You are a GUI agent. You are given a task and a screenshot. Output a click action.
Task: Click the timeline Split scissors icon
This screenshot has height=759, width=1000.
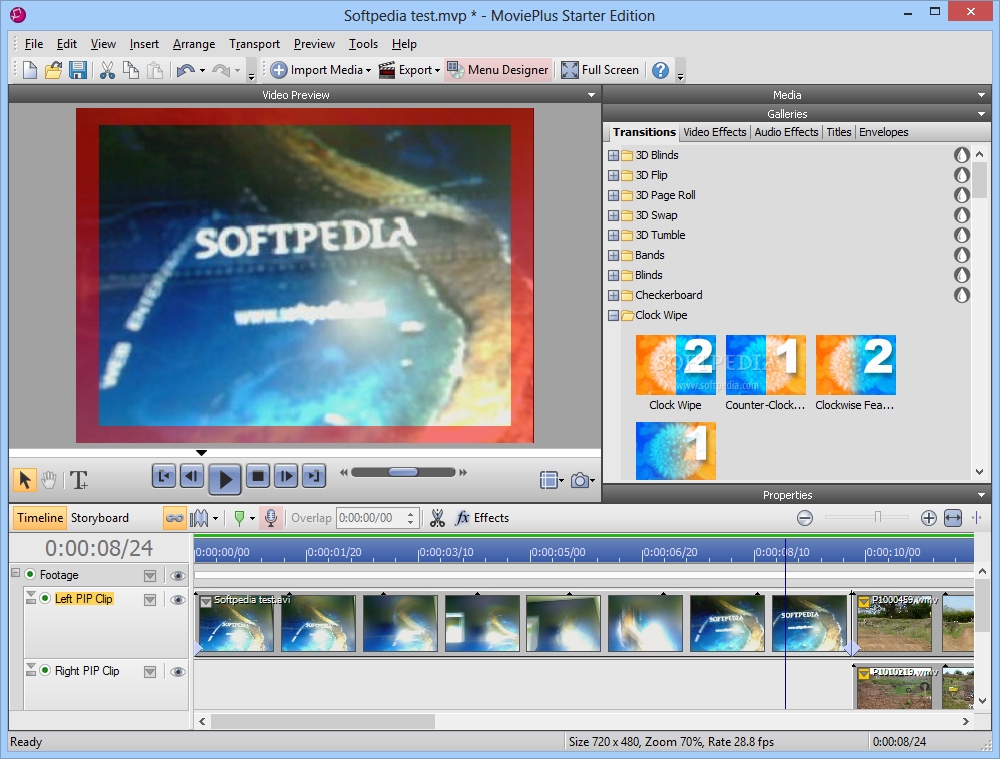tap(437, 518)
